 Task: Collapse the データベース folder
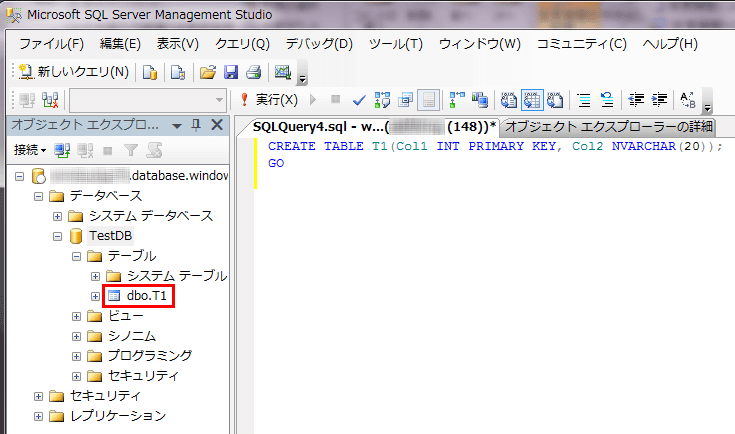(38, 196)
